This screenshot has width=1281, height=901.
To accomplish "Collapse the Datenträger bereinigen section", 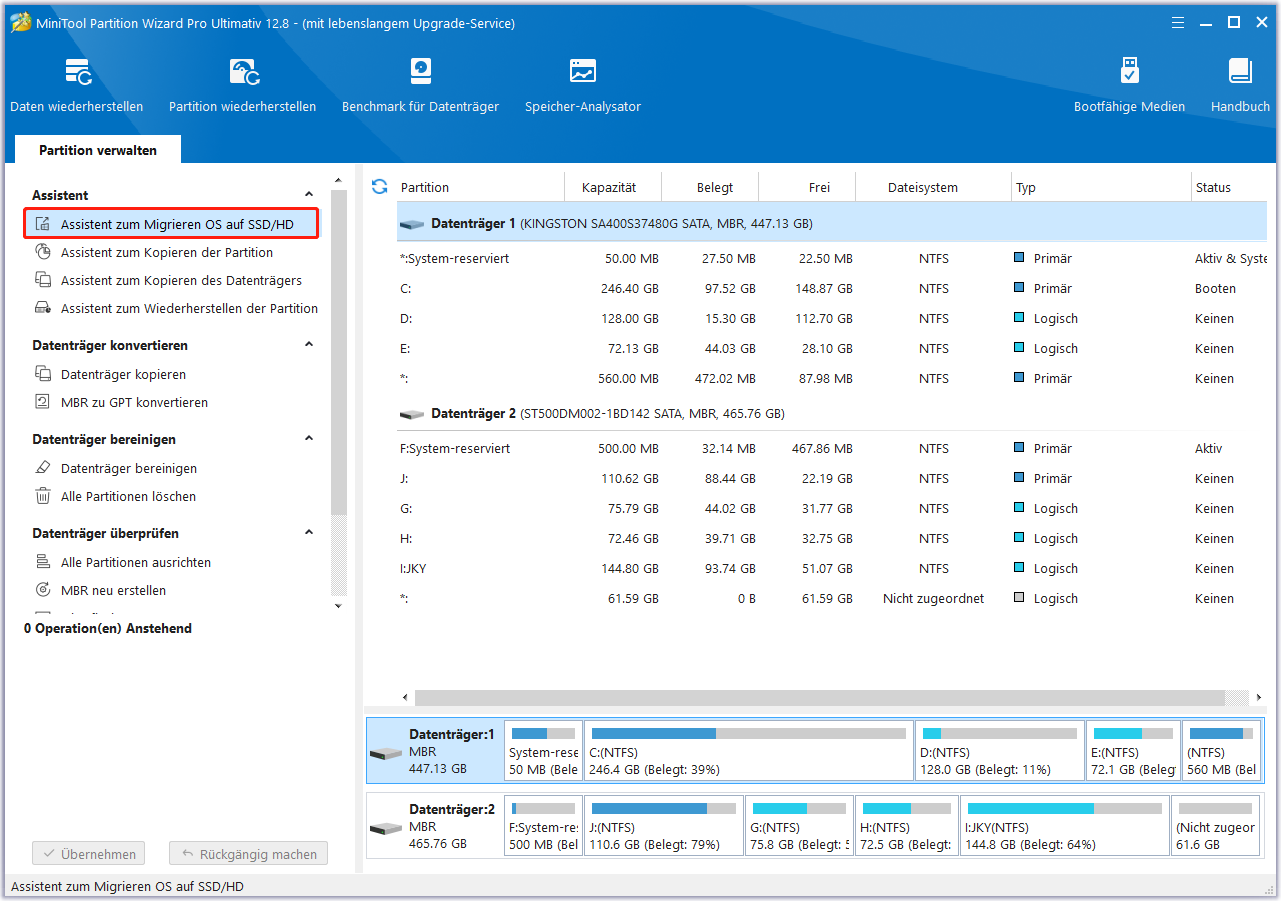I will point(309,438).
